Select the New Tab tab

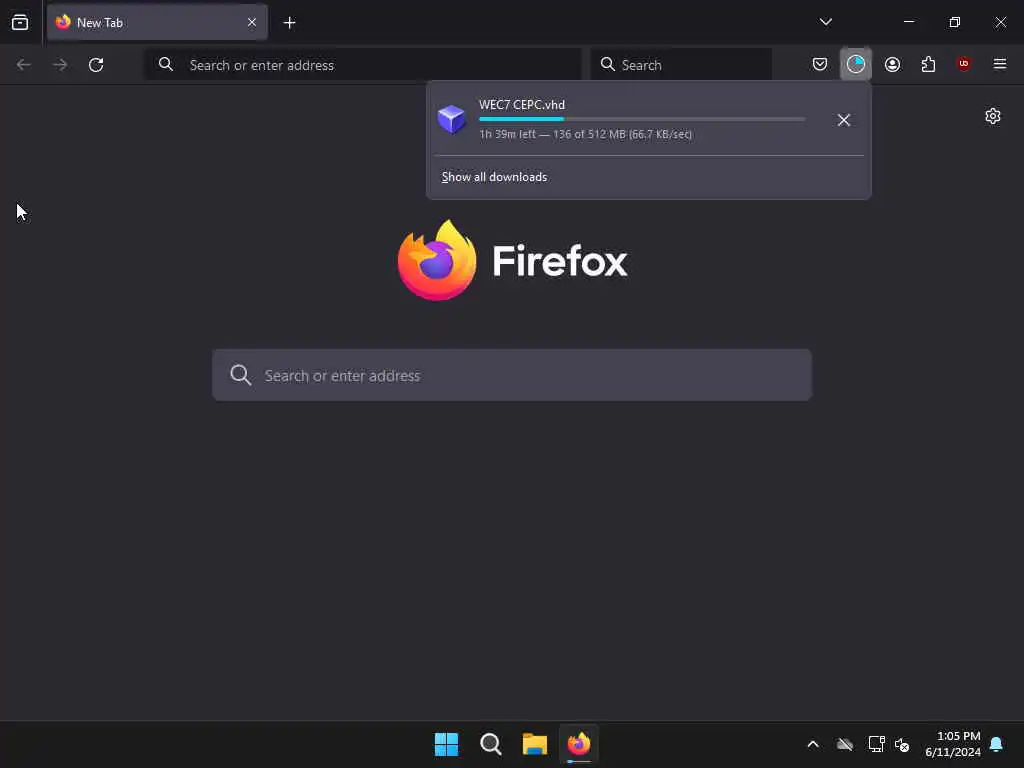coord(157,23)
